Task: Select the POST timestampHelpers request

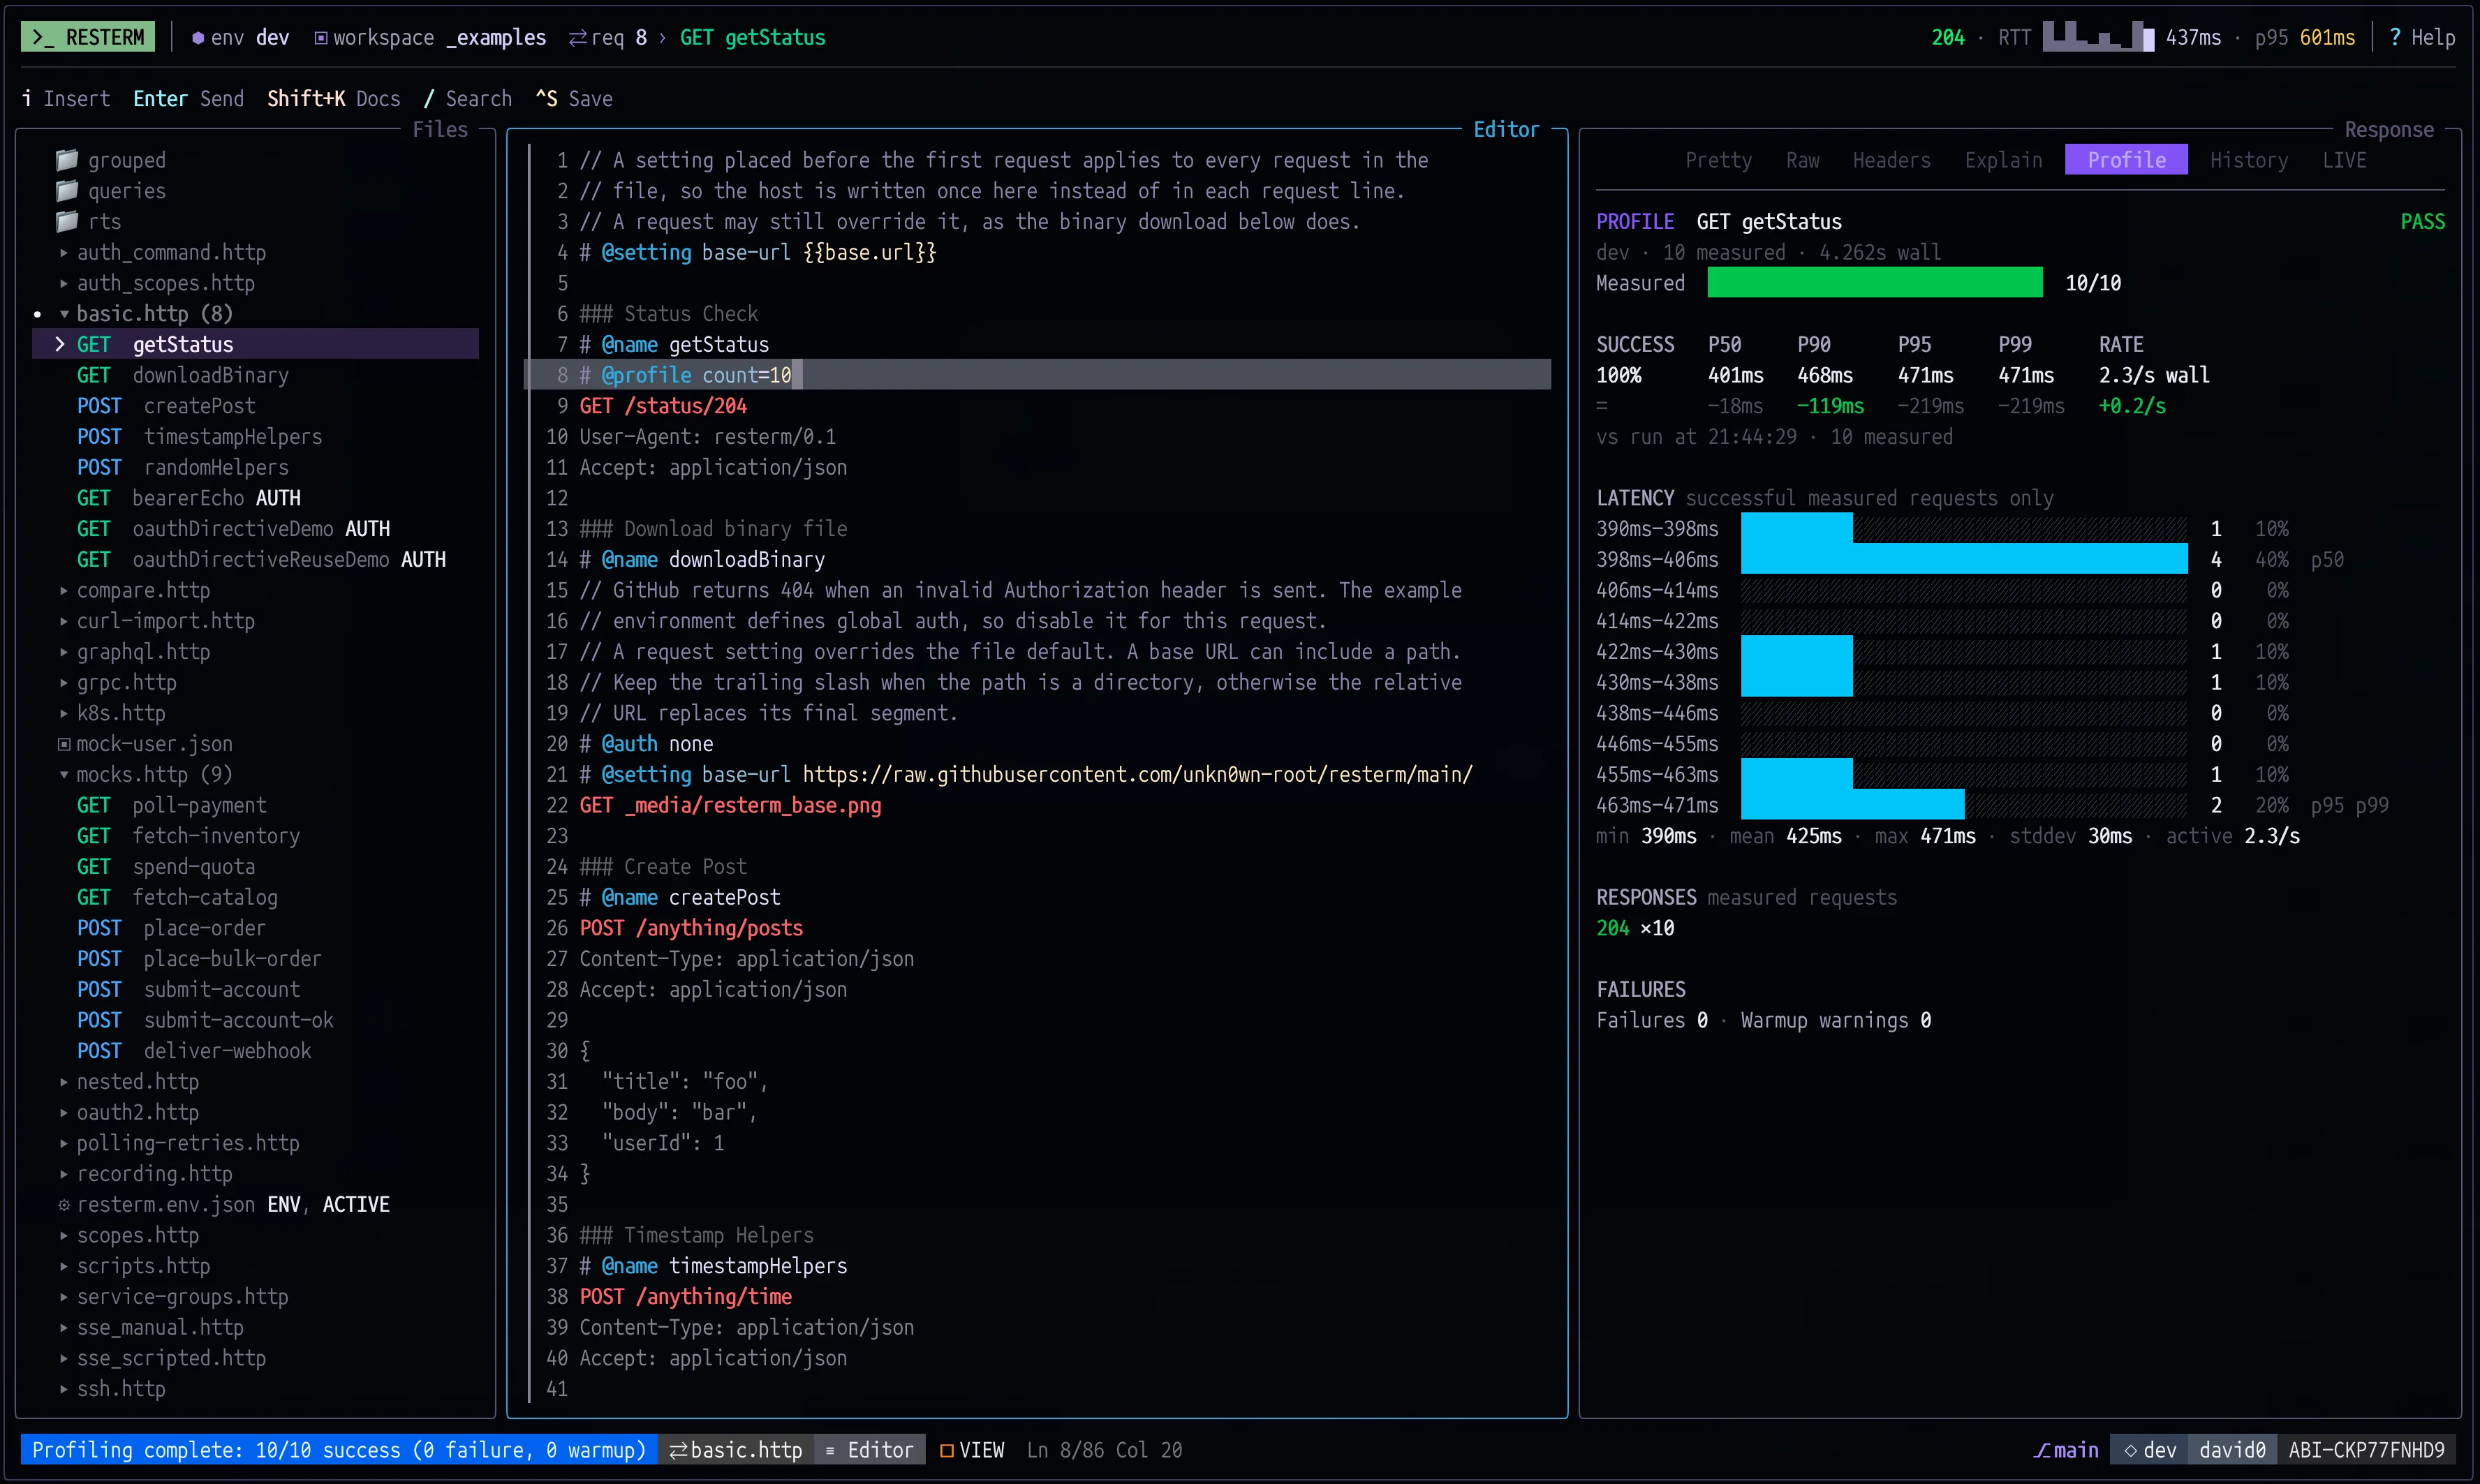Action: (x=200, y=437)
